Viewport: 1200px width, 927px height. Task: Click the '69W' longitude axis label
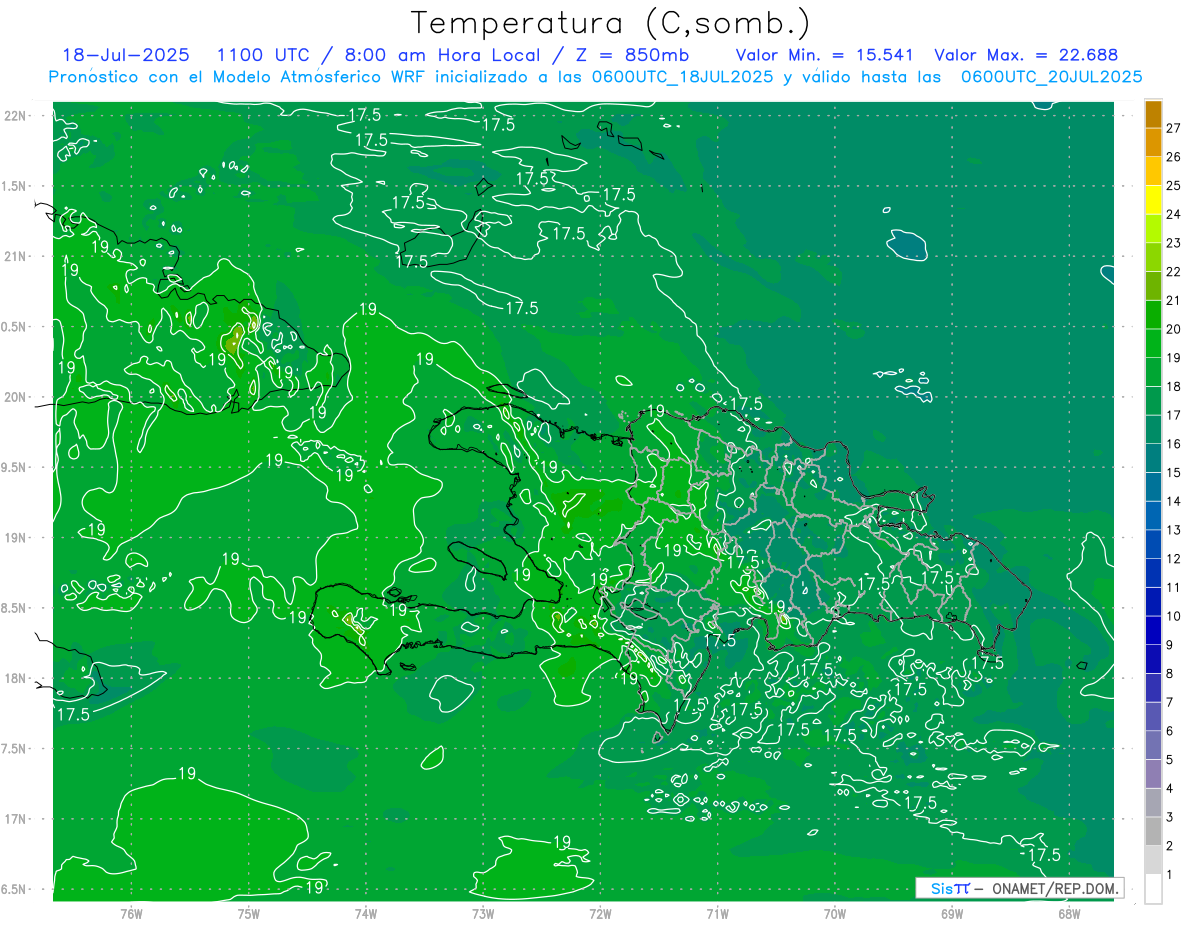(952, 913)
